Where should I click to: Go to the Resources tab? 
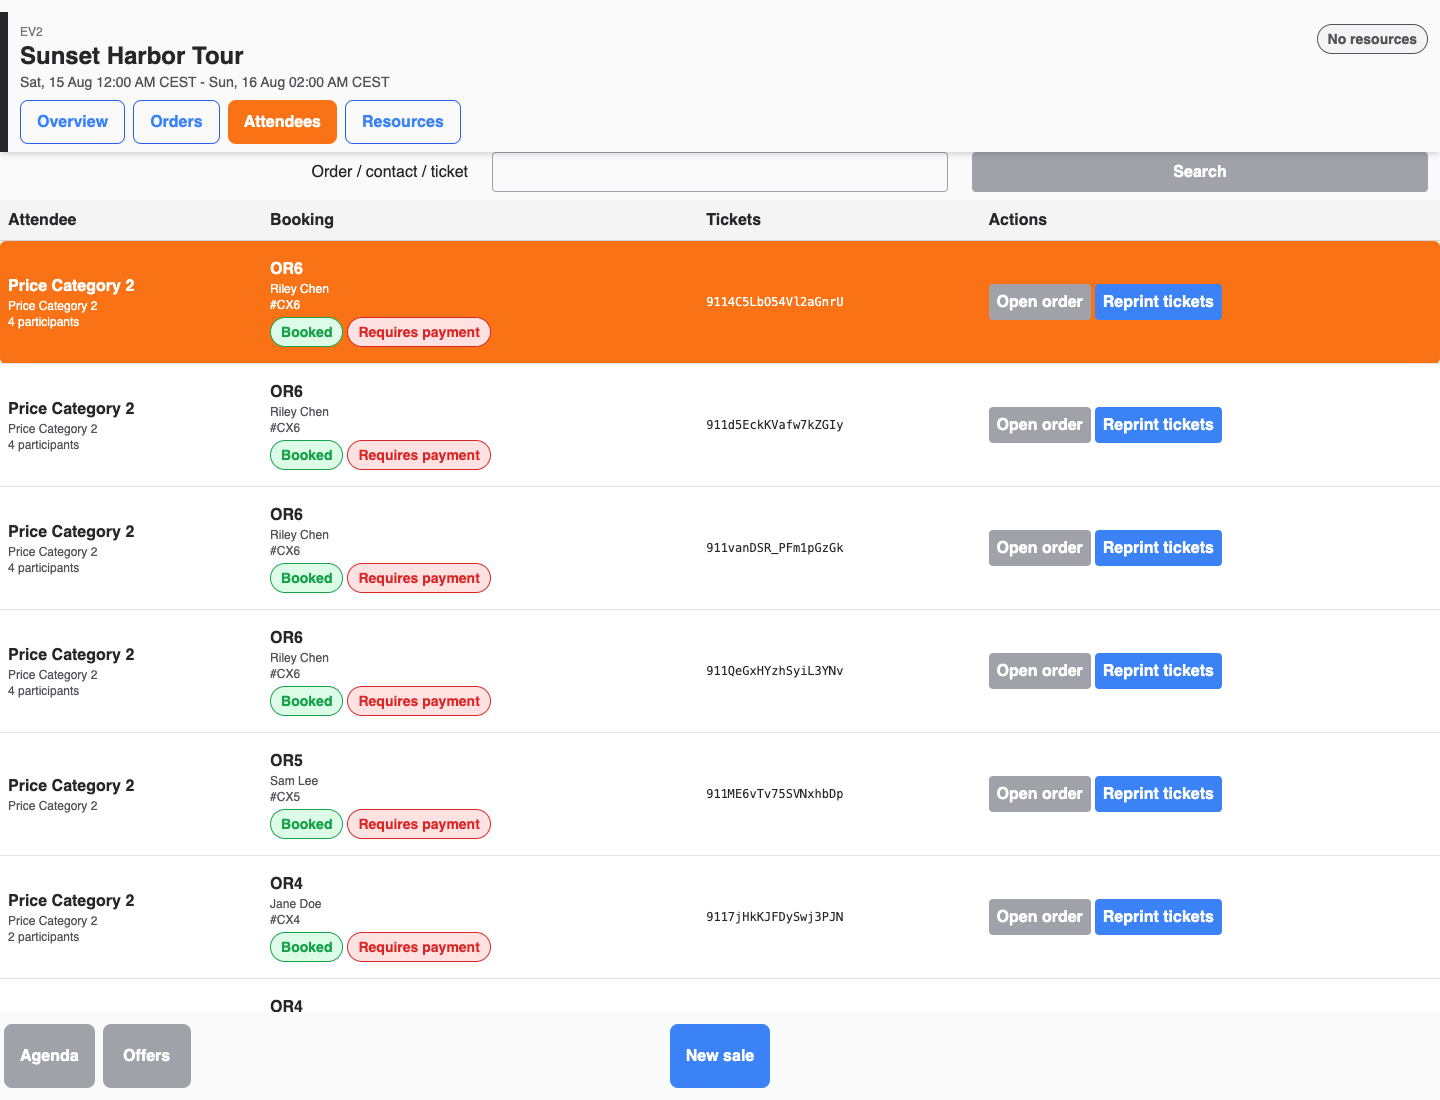[402, 122]
